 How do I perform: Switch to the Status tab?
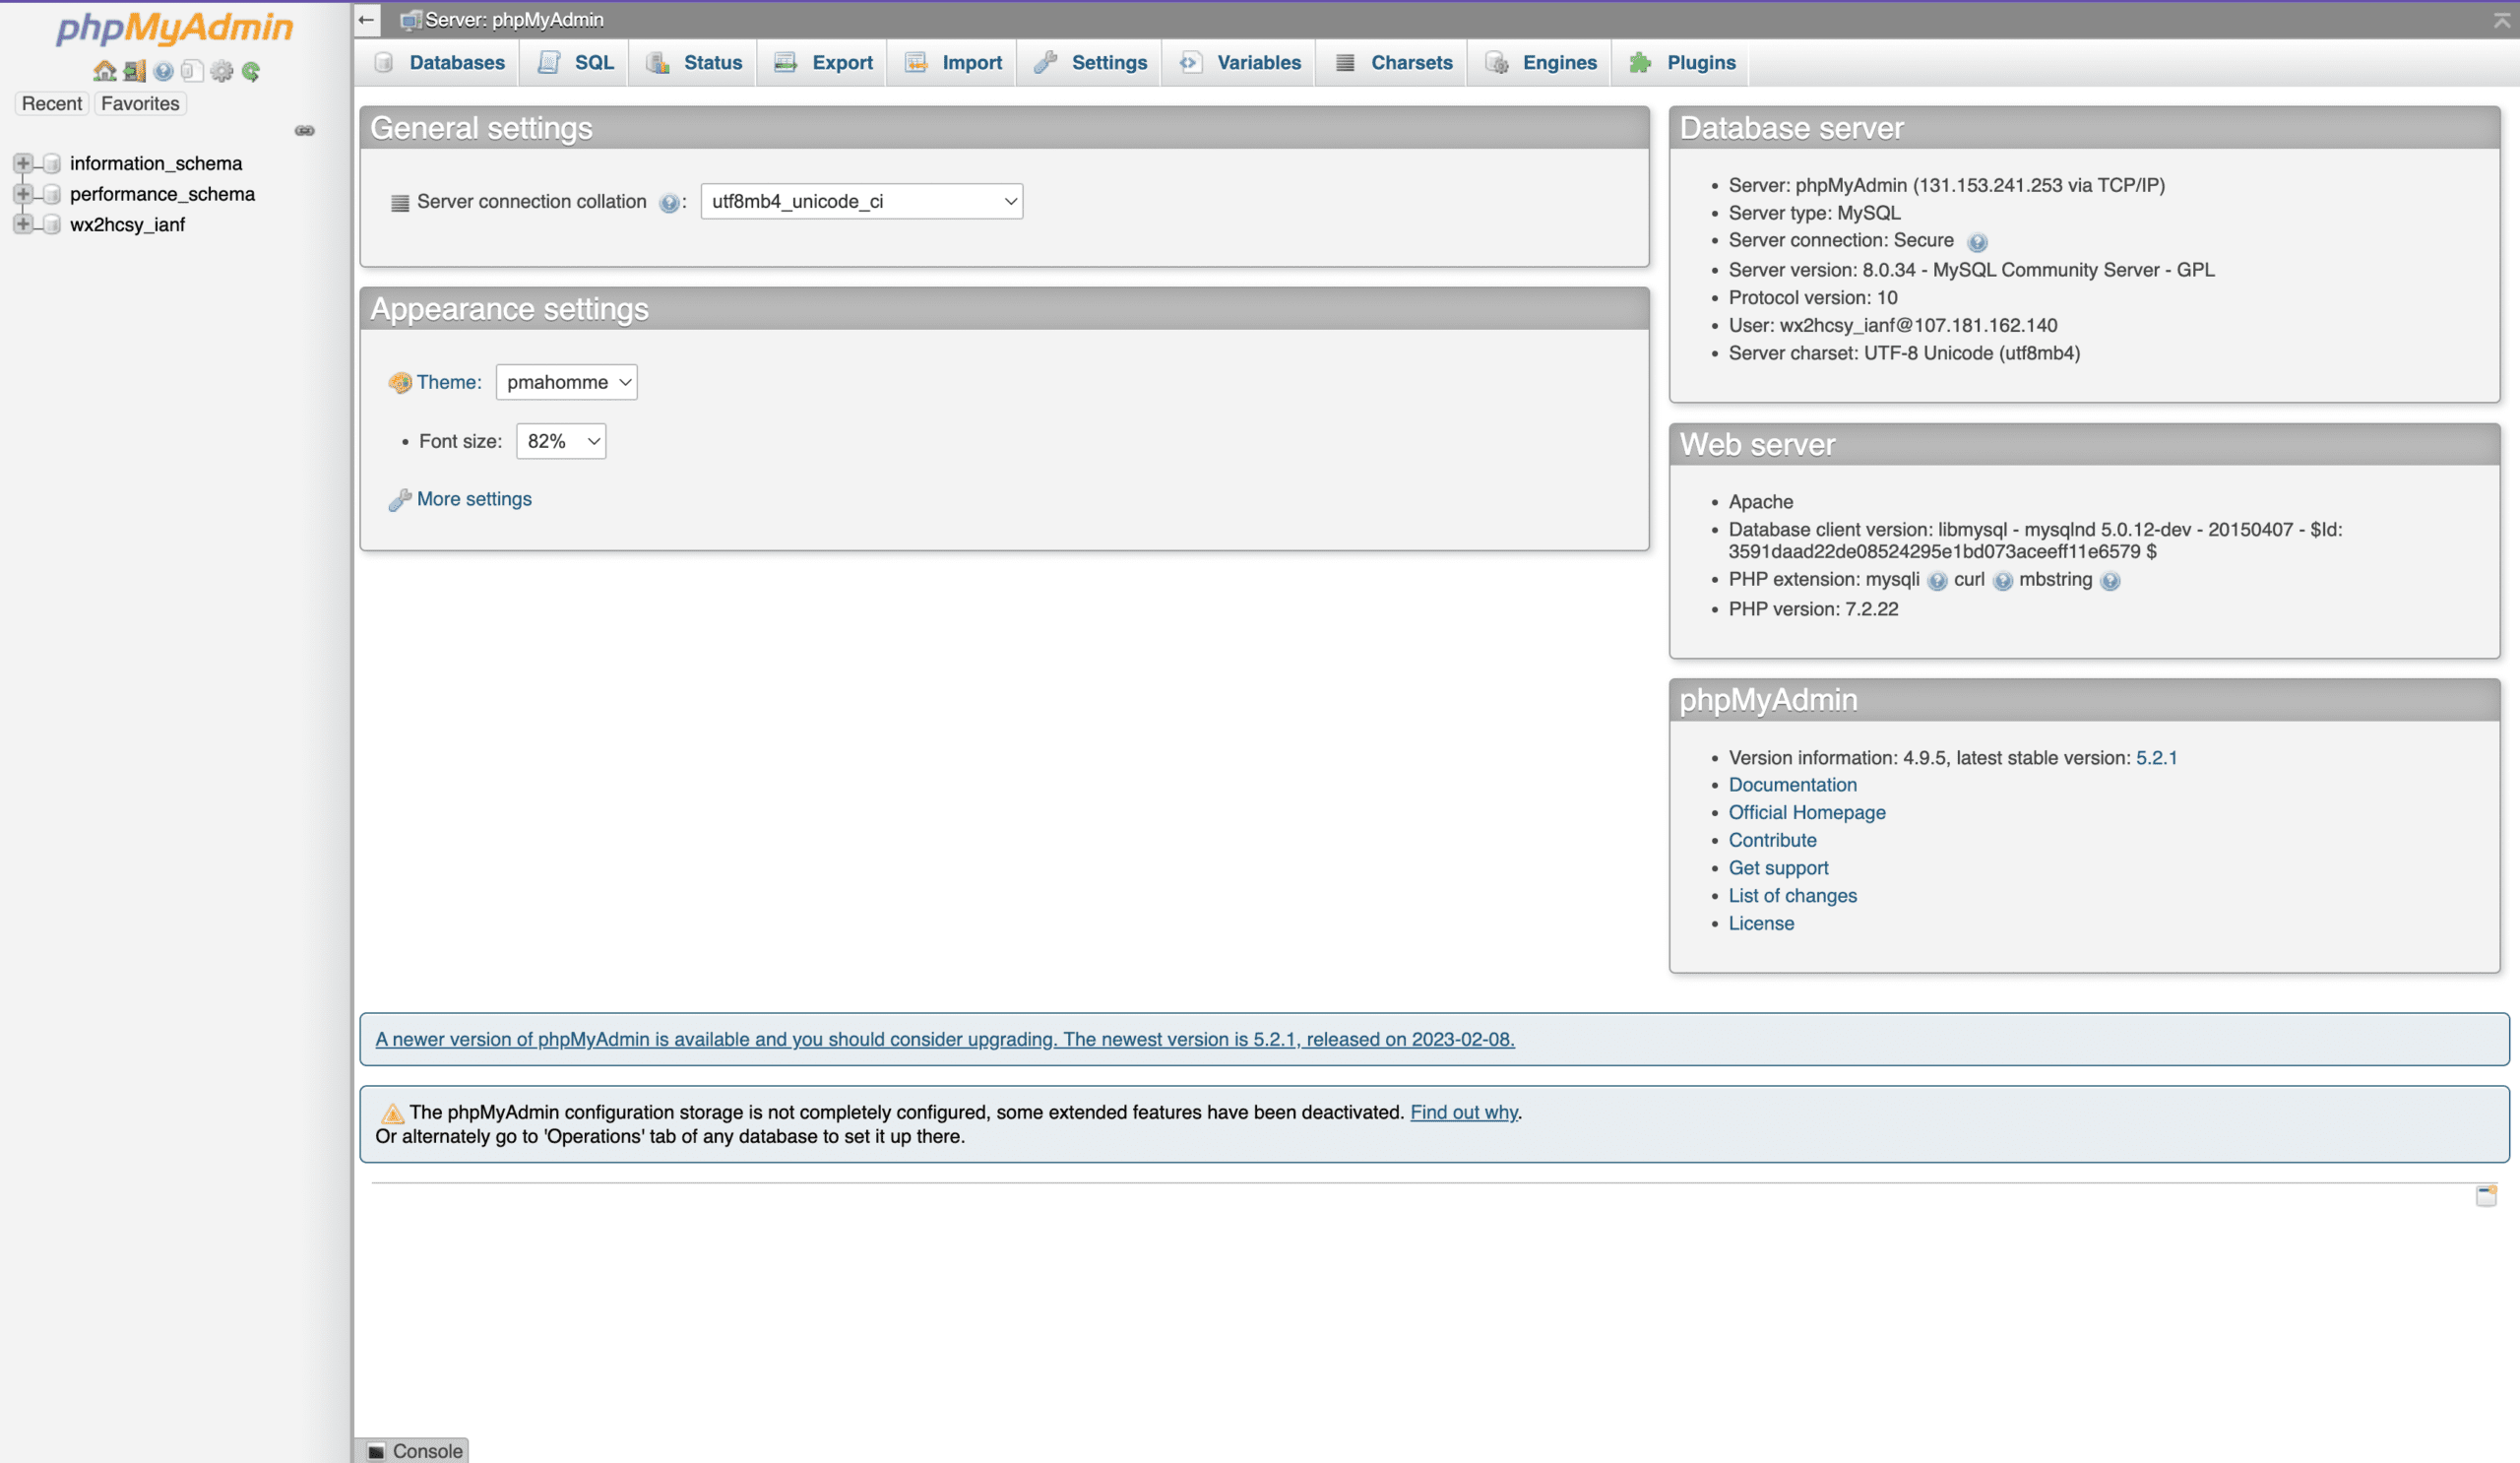point(693,62)
